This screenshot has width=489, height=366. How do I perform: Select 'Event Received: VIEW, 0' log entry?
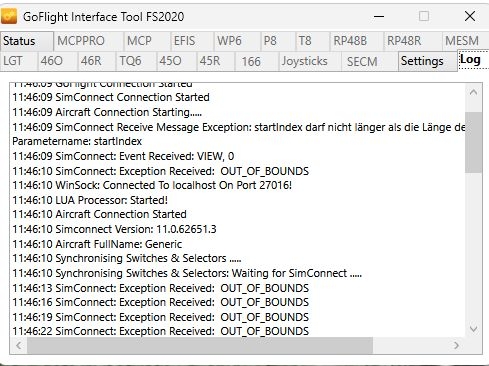(123, 156)
